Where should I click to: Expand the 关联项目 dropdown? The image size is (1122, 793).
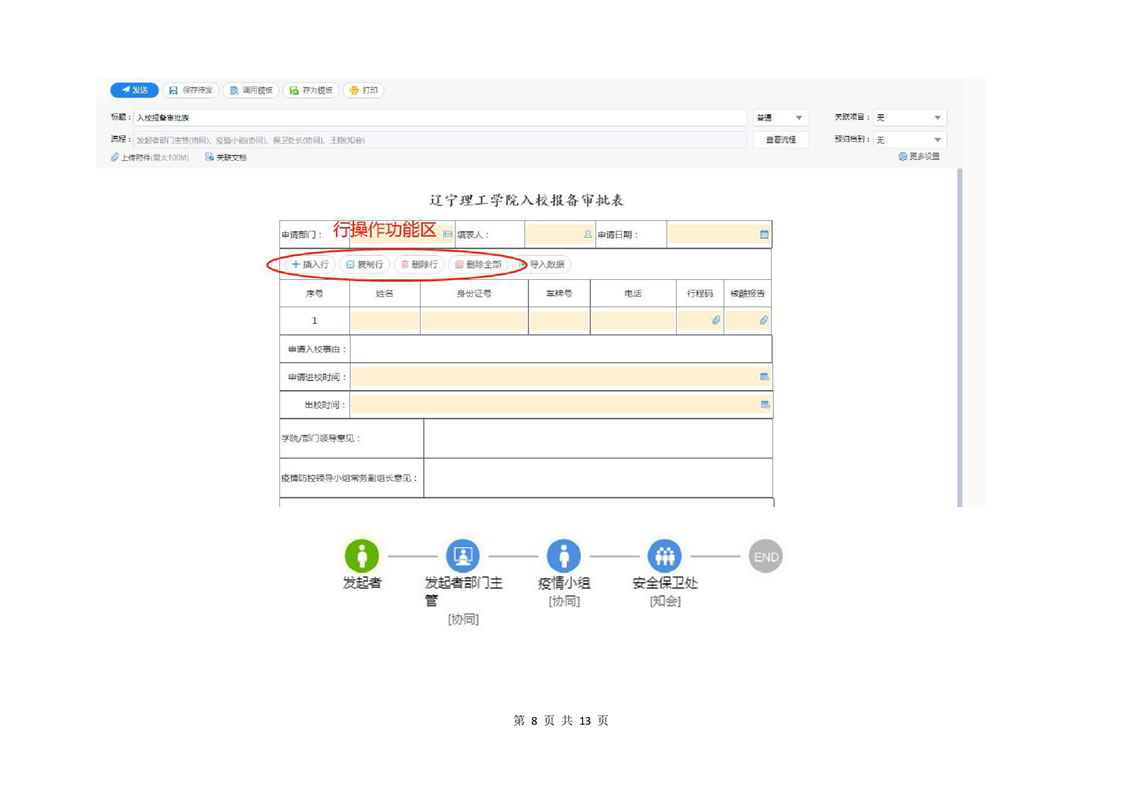pyautogui.click(x=910, y=117)
